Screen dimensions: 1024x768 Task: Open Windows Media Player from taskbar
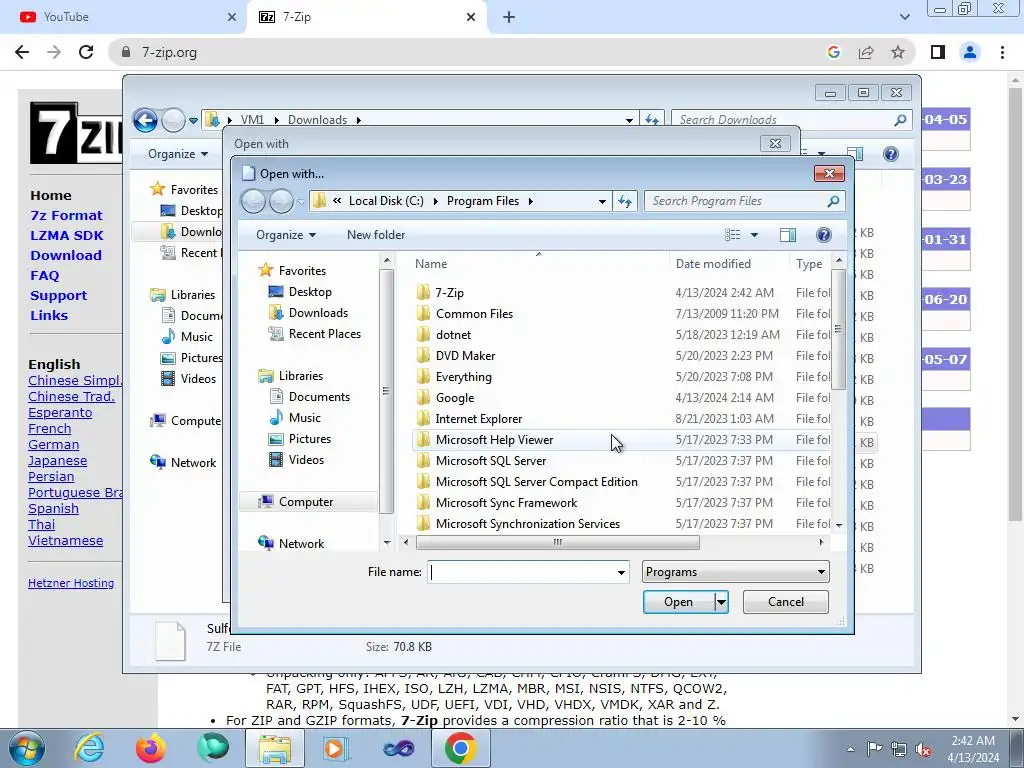337,748
